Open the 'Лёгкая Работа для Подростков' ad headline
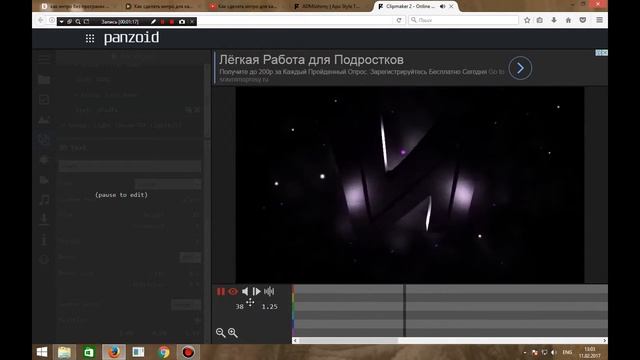This screenshot has width=640, height=360. click(x=311, y=60)
